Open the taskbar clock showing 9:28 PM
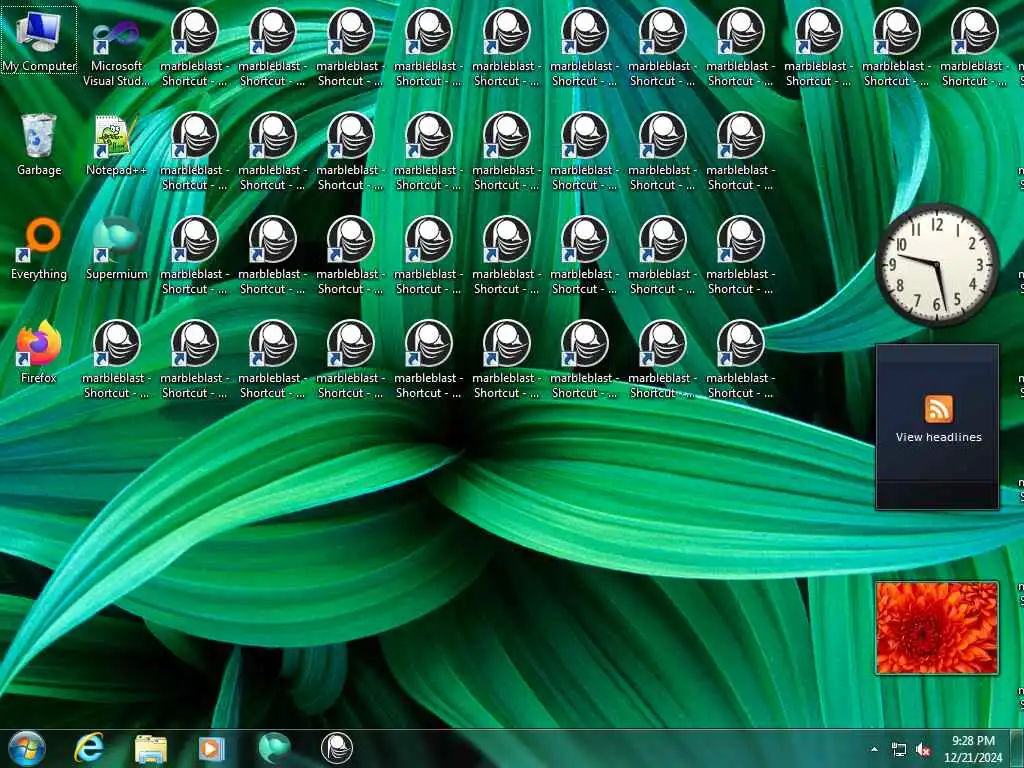 (x=973, y=749)
